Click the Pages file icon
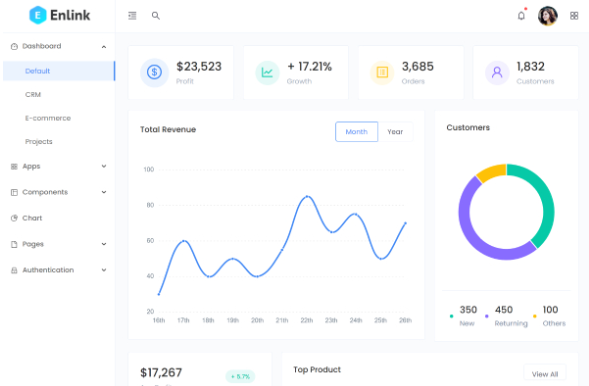Image resolution: width=589 pixels, height=386 pixels. tap(14, 244)
